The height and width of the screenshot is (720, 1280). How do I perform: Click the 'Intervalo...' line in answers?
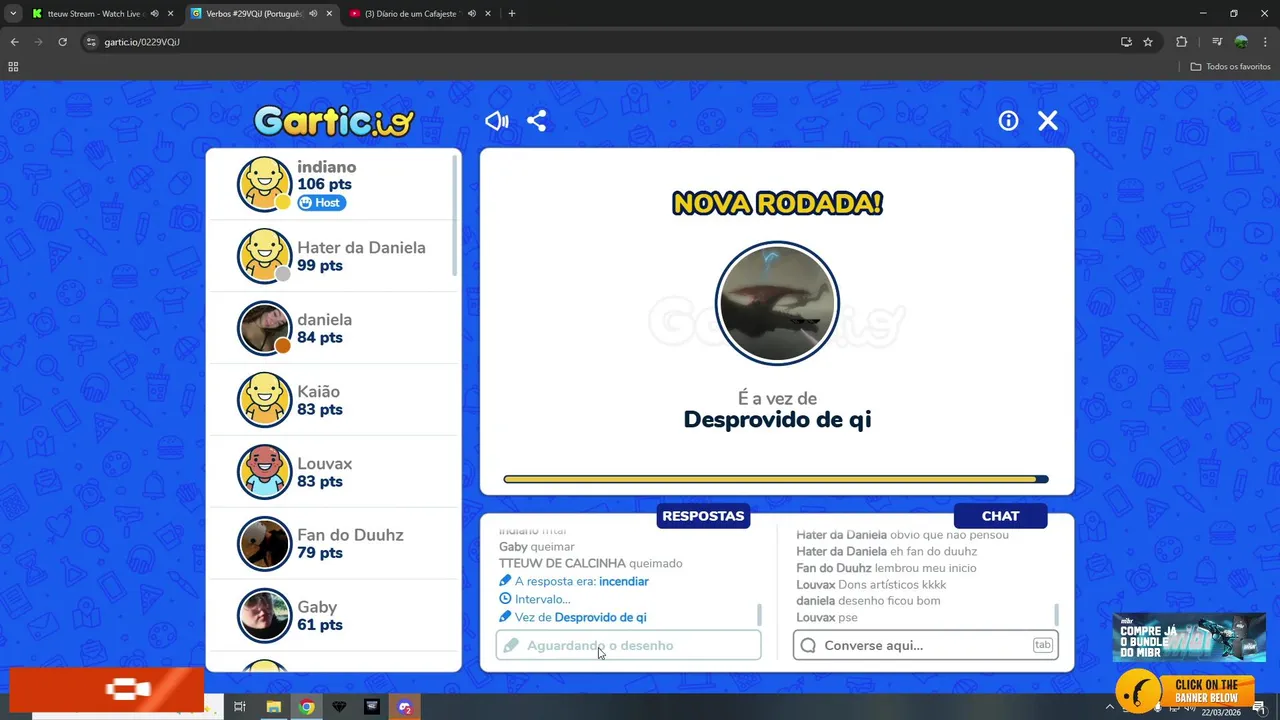pos(535,599)
